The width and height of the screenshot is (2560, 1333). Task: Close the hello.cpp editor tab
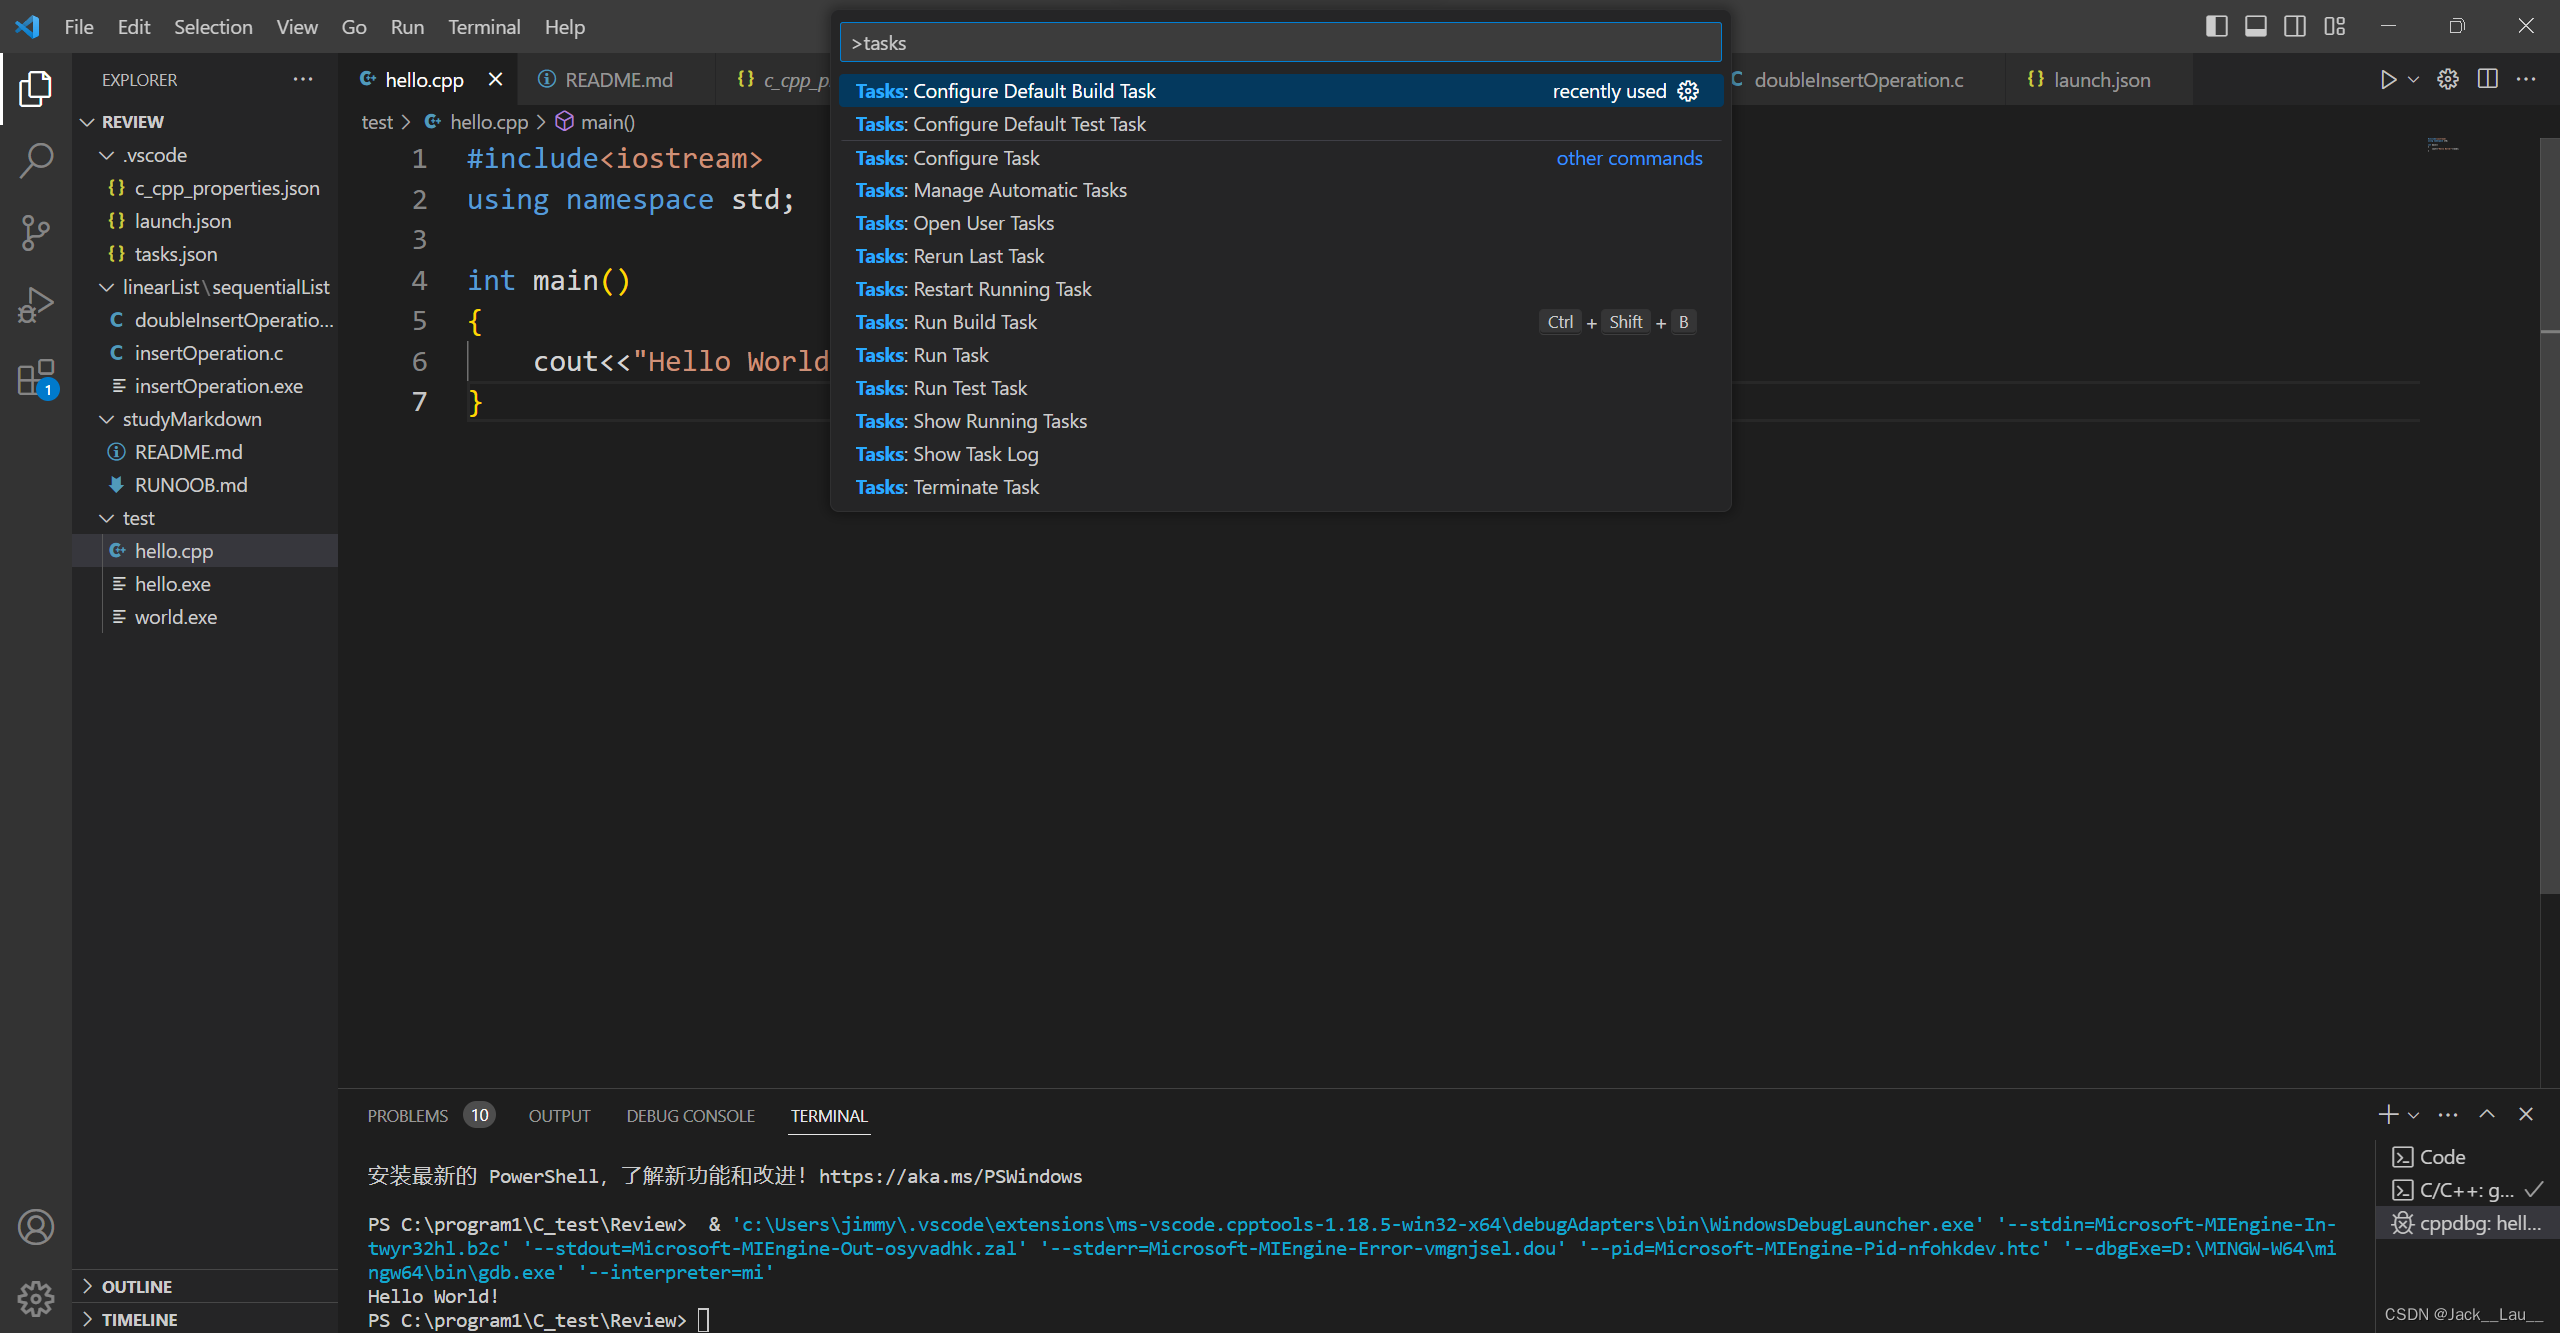click(495, 79)
